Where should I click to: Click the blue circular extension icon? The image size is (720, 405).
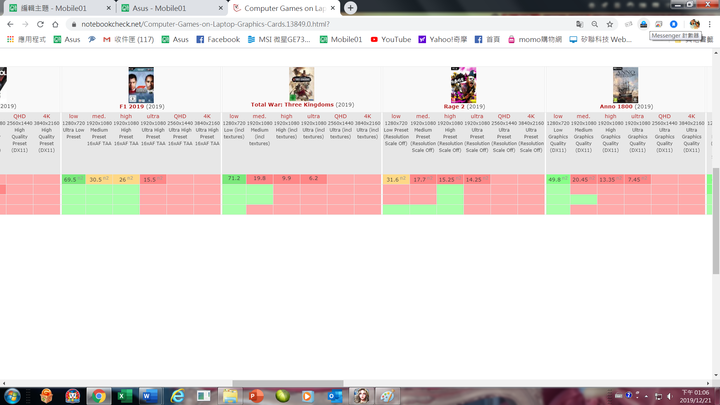(674, 24)
